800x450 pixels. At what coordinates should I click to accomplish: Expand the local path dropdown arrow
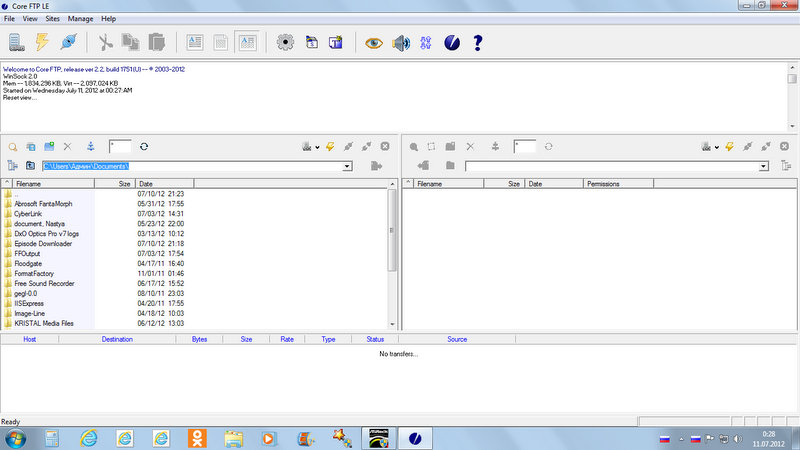[x=347, y=166]
